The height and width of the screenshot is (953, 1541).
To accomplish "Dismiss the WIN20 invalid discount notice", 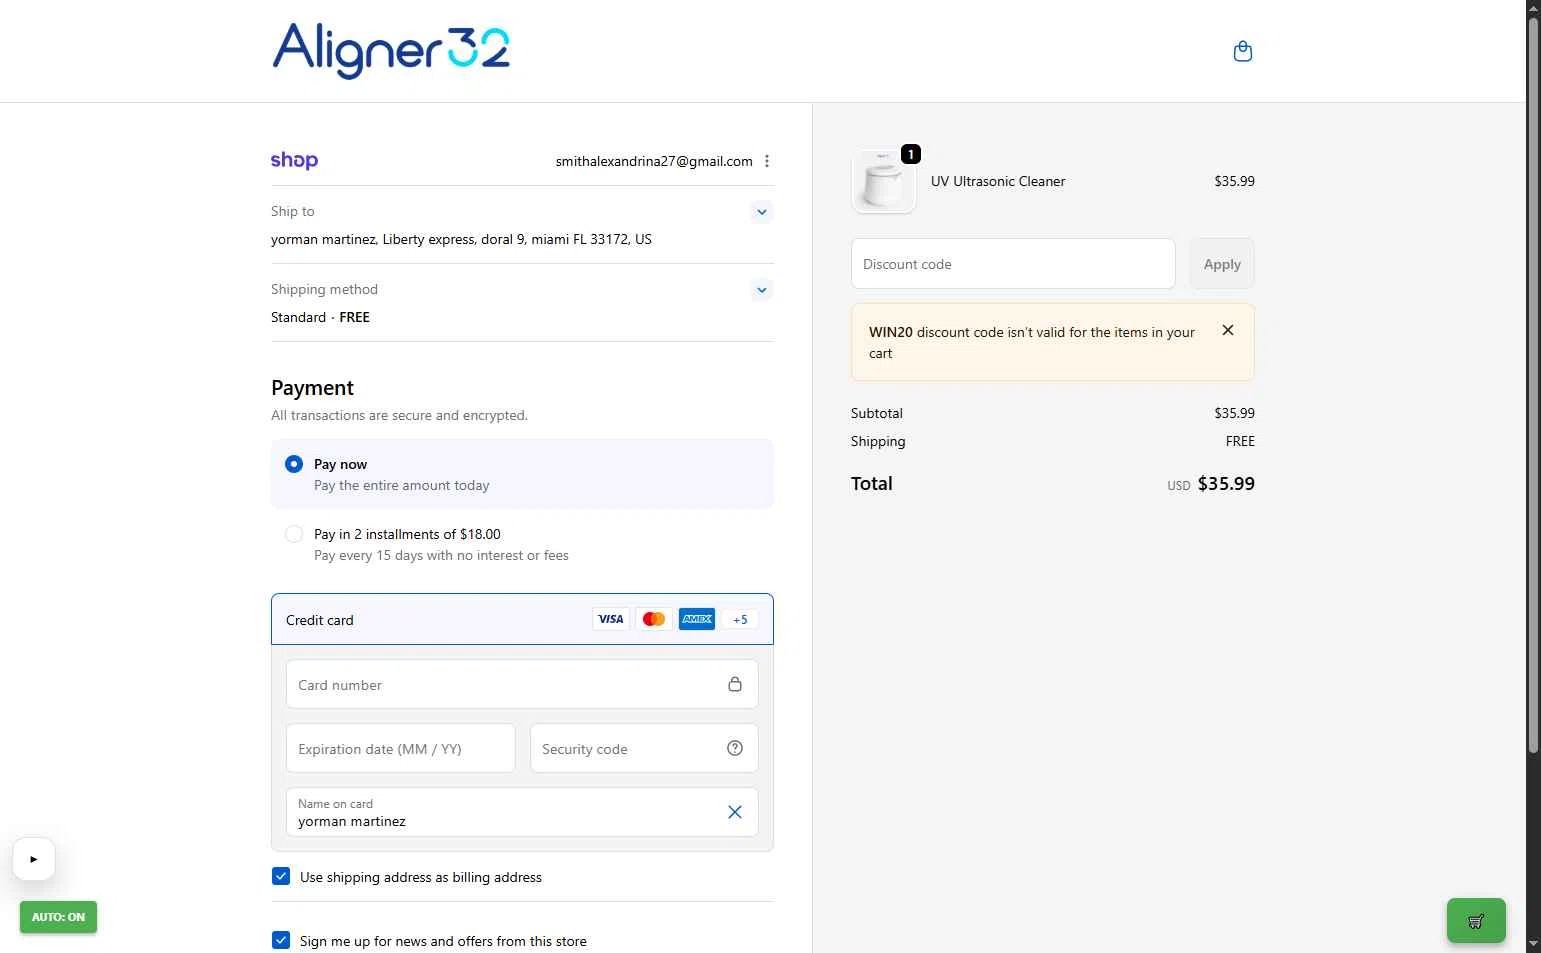I will [x=1228, y=330].
